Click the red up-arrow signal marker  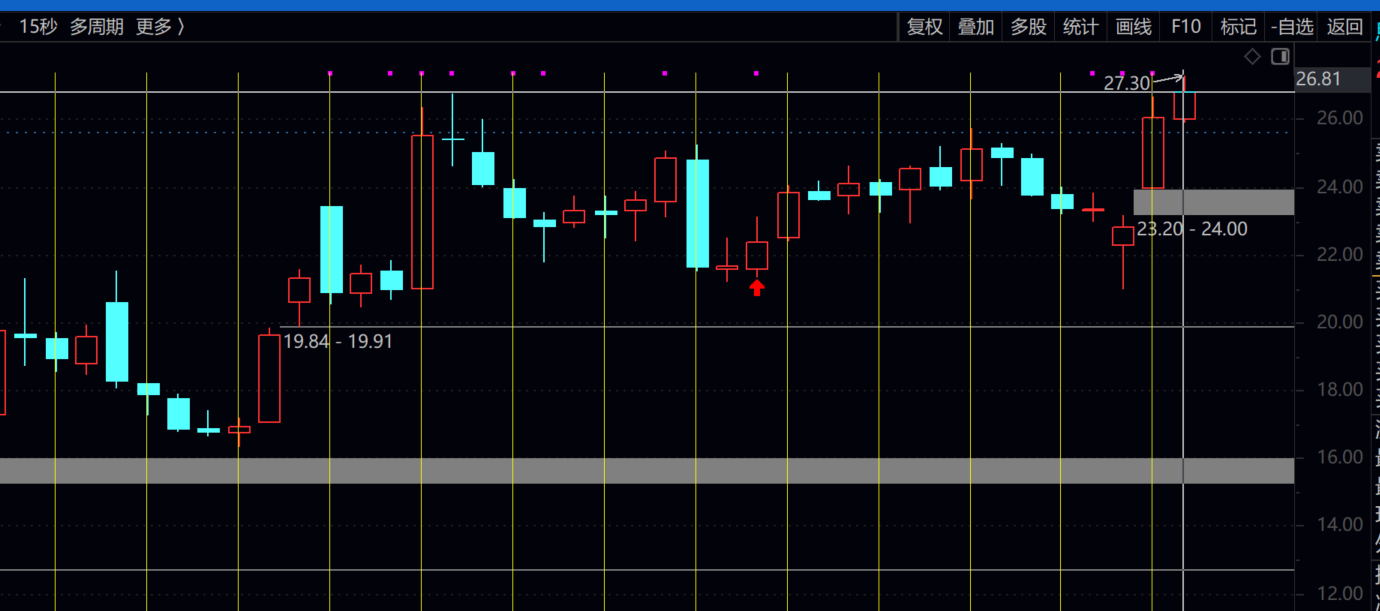[x=757, y=288]
